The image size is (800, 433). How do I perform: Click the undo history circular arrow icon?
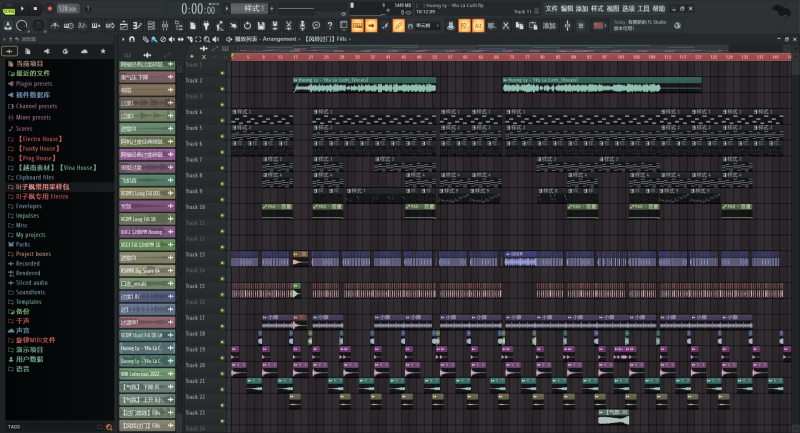pos(247,26)
